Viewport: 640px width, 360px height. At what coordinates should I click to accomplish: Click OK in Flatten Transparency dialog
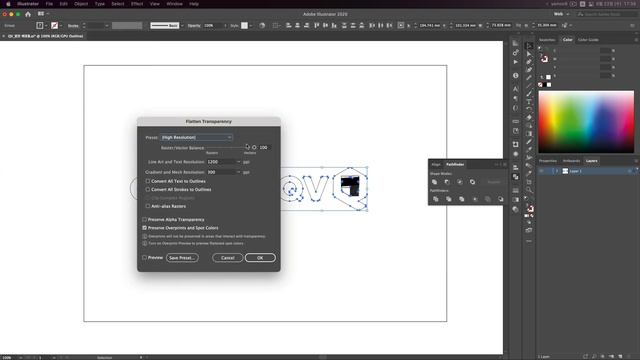click(x=260, y=258)
